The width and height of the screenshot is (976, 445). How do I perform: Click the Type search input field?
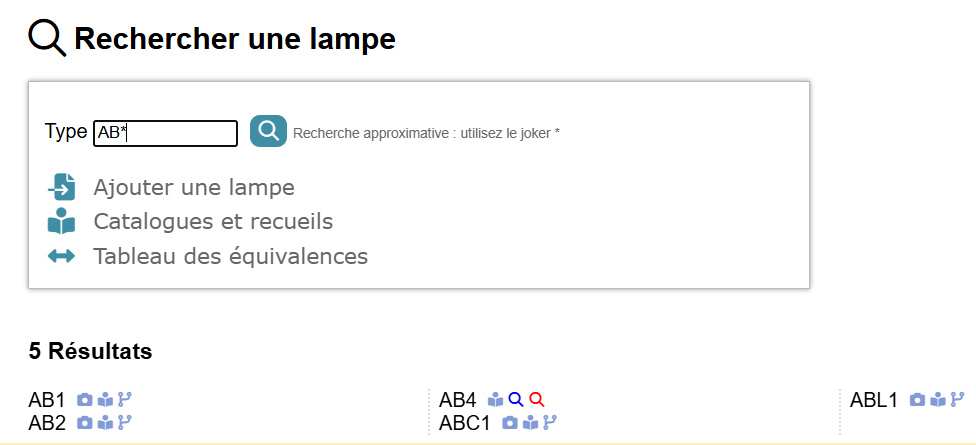click(x=165, y=133)
